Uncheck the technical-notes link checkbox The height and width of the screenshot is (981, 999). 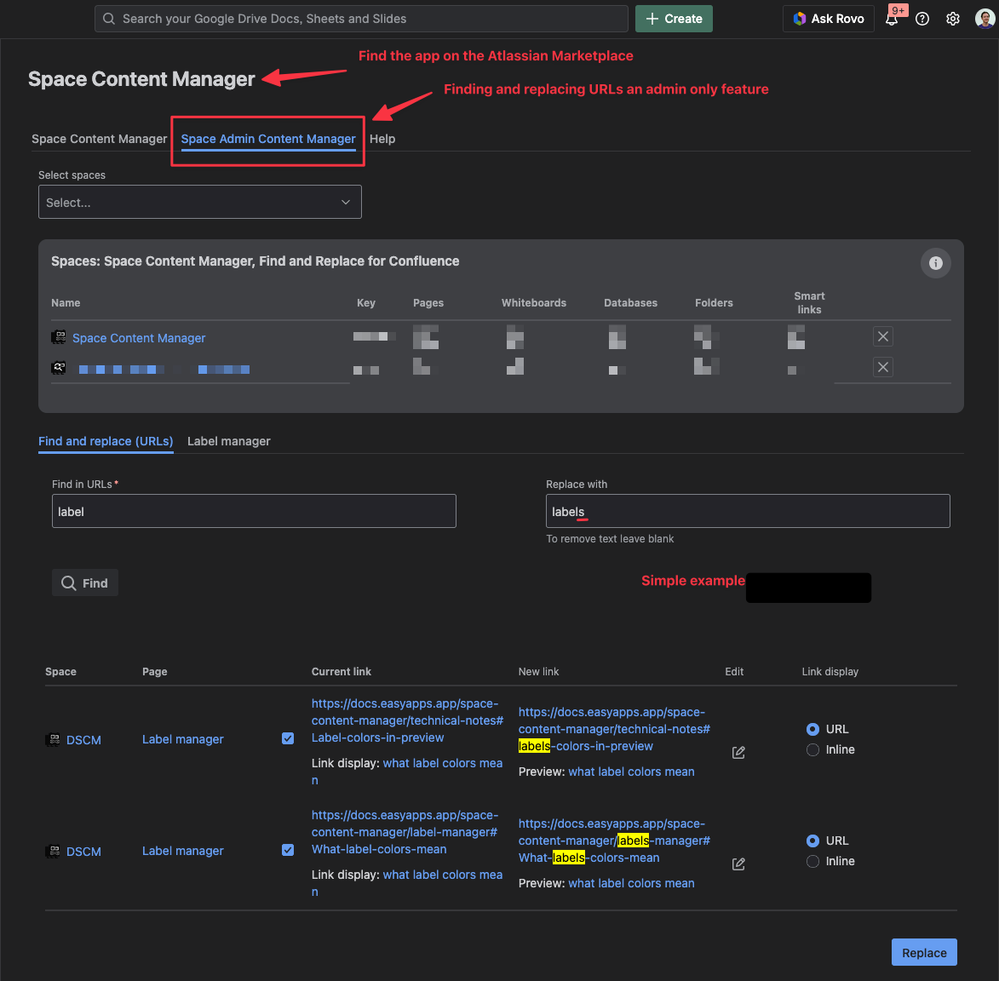click(287, 738)
